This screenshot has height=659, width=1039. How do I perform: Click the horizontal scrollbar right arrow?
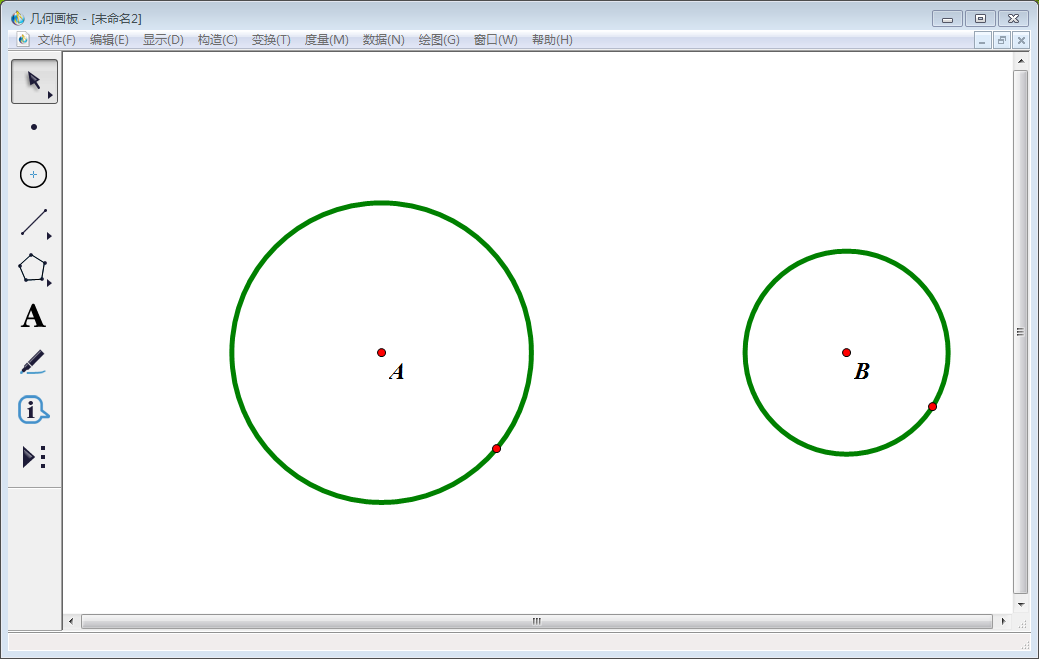(1003, 621)
